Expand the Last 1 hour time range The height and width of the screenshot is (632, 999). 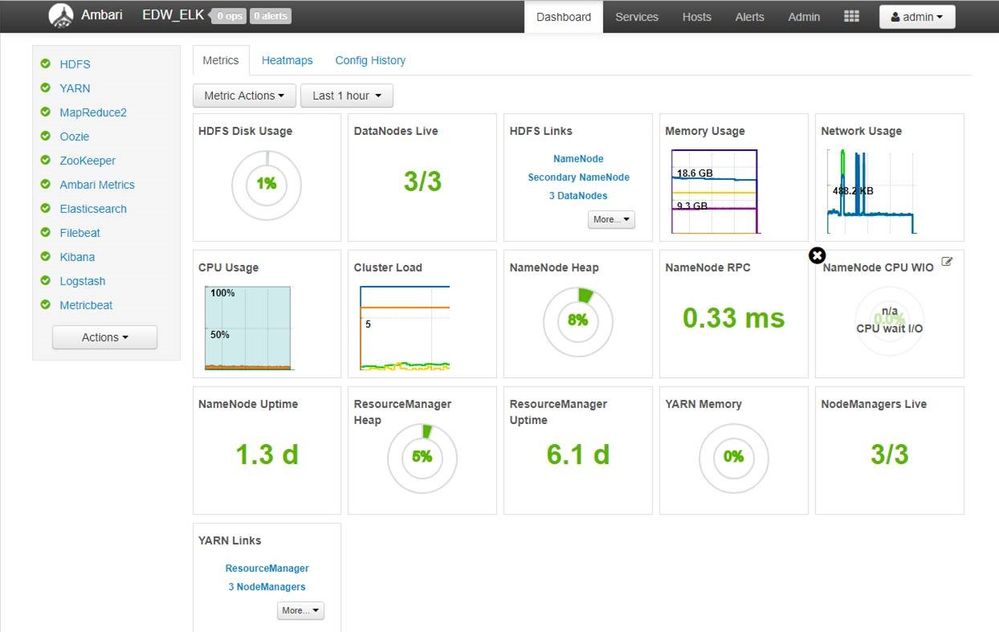tap(347, 96)
